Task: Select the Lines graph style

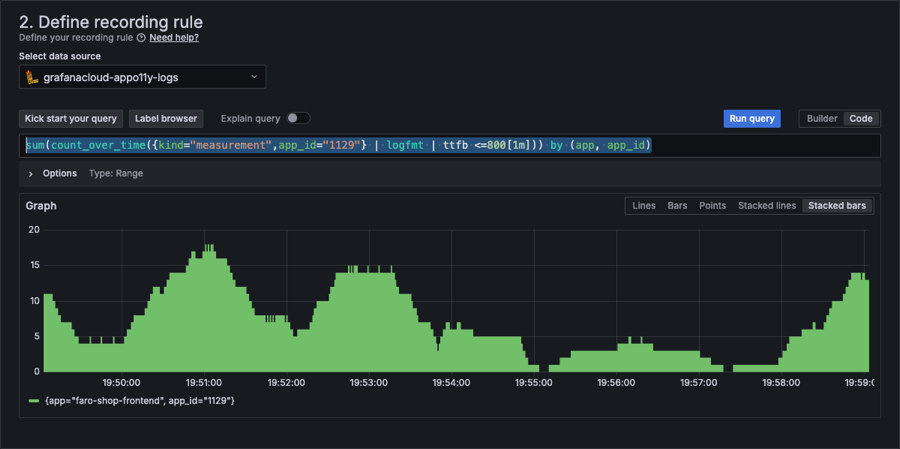Action: coord(644,206)
